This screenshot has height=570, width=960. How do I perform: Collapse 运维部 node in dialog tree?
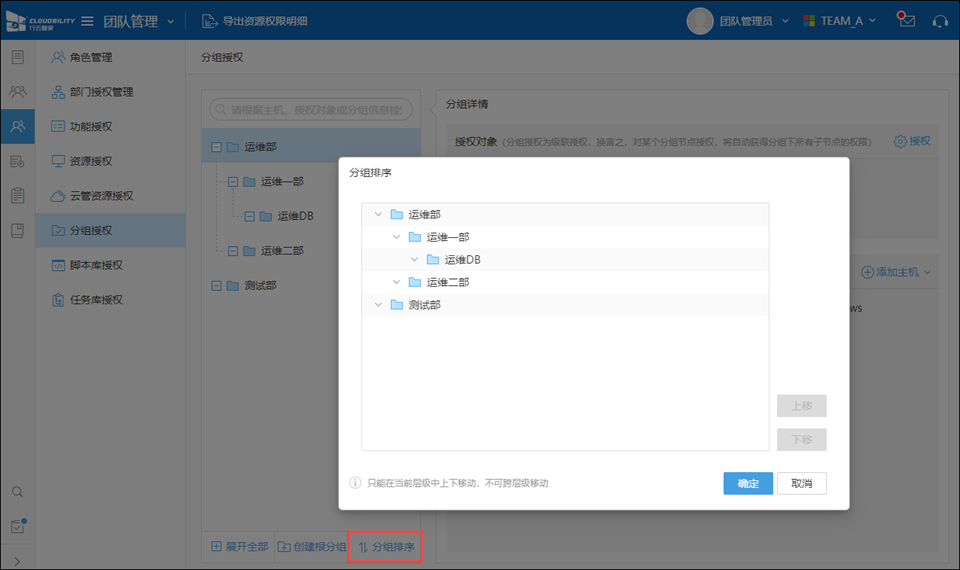[377, 215]
